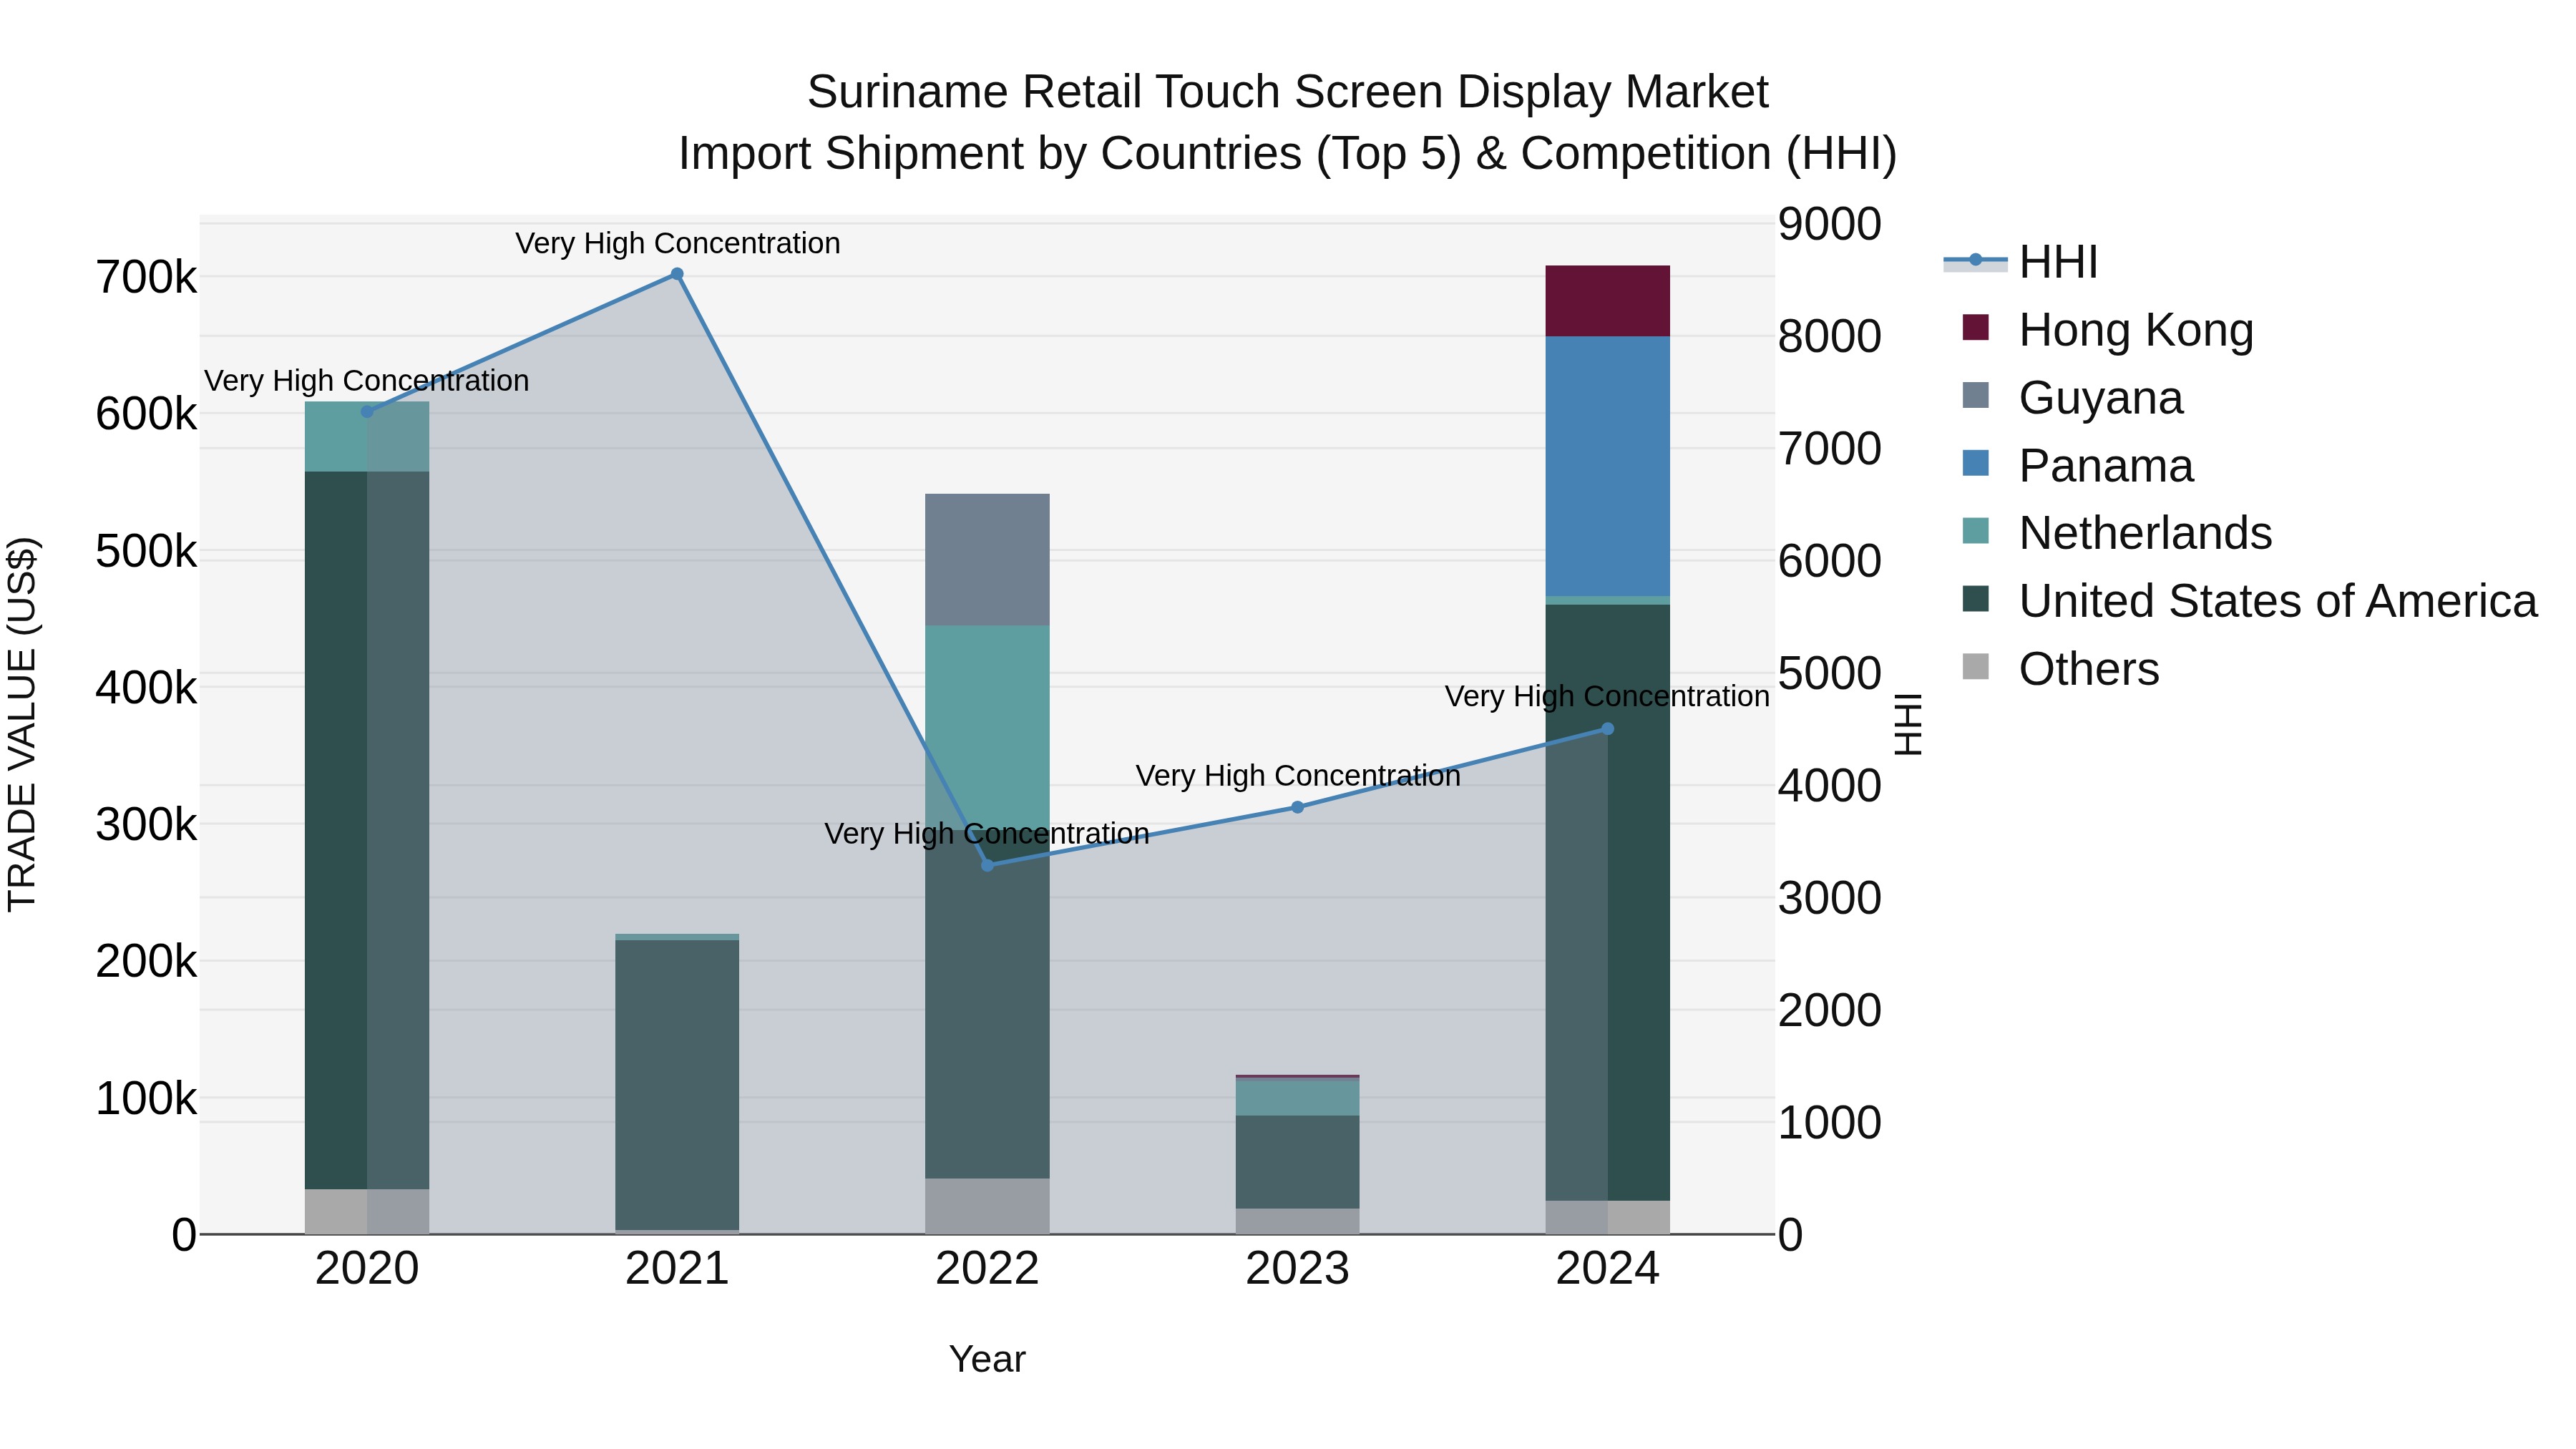Select the 2021 HHI data point
The height and width of the screenshot is (1449, 2576).
click(x=677, y=274)
